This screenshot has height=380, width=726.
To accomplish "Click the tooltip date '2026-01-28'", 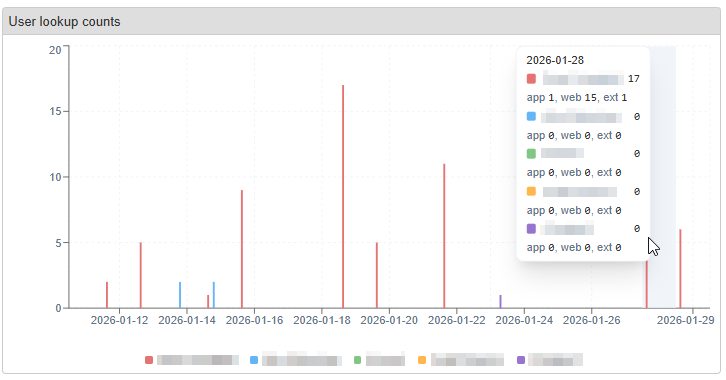I will click(x=555, y=60).
